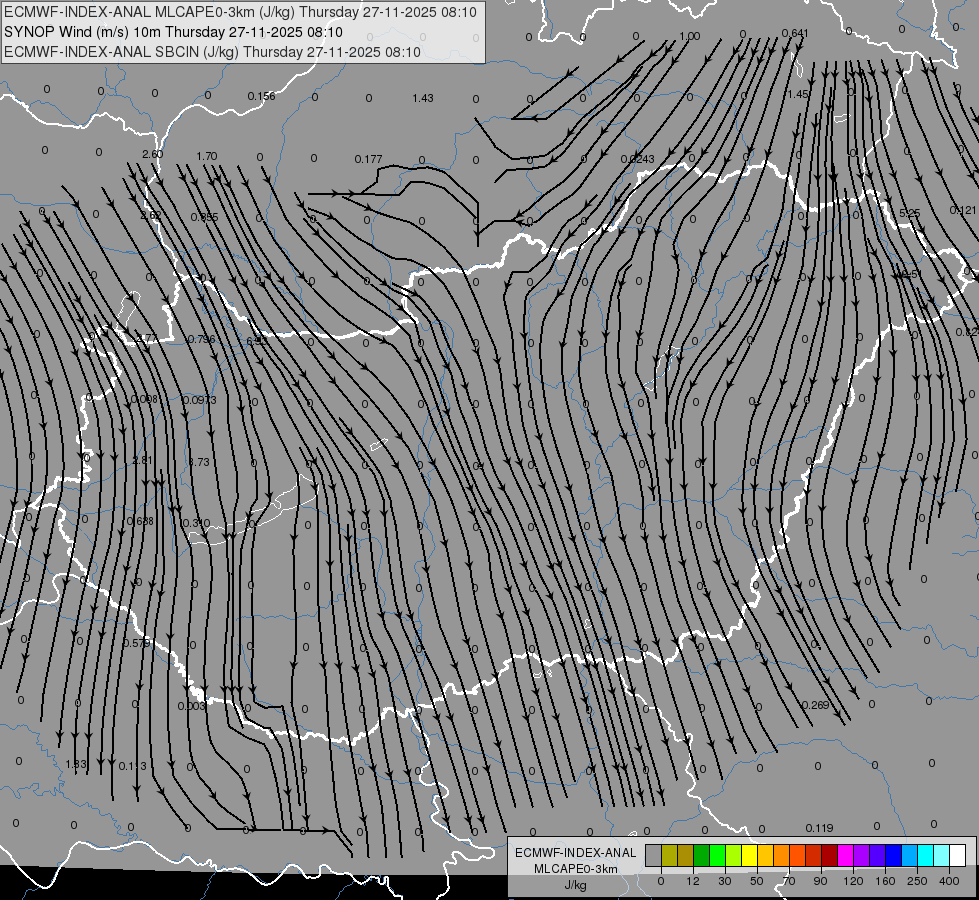
Task: Click the map value 0.156
Action: coord(261,96)
